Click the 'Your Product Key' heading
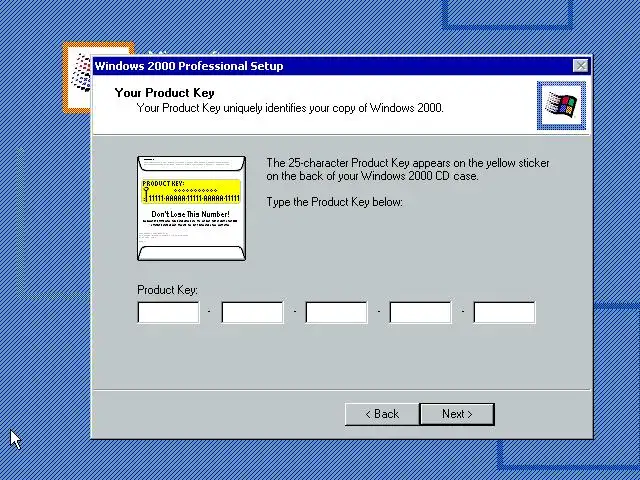 [164, 93]
